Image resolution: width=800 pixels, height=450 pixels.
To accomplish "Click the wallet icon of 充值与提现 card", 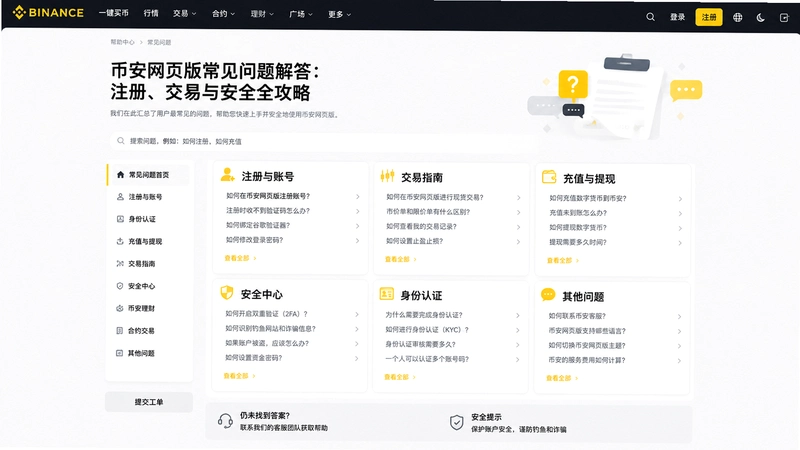I will coord(549,177).
